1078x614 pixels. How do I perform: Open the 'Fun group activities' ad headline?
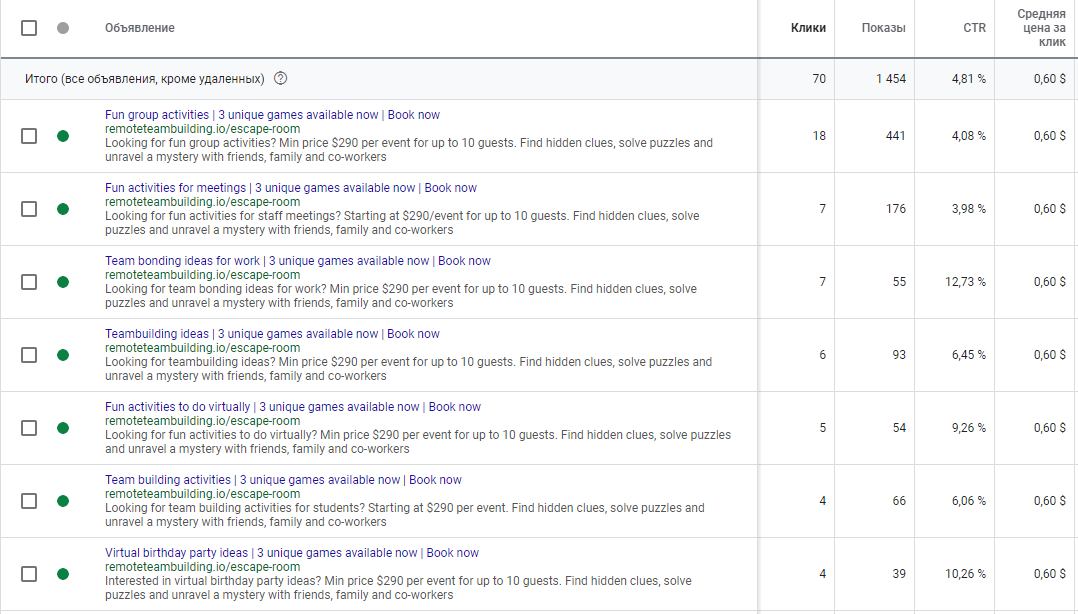coord(272,115)
